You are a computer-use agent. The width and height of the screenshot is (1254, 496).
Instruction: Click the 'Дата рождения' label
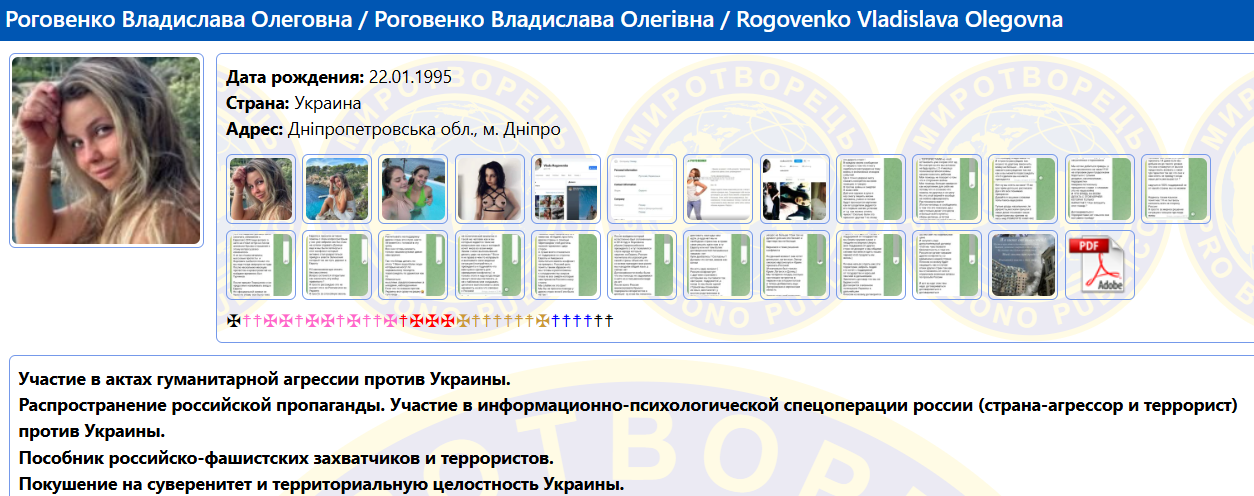295,77
